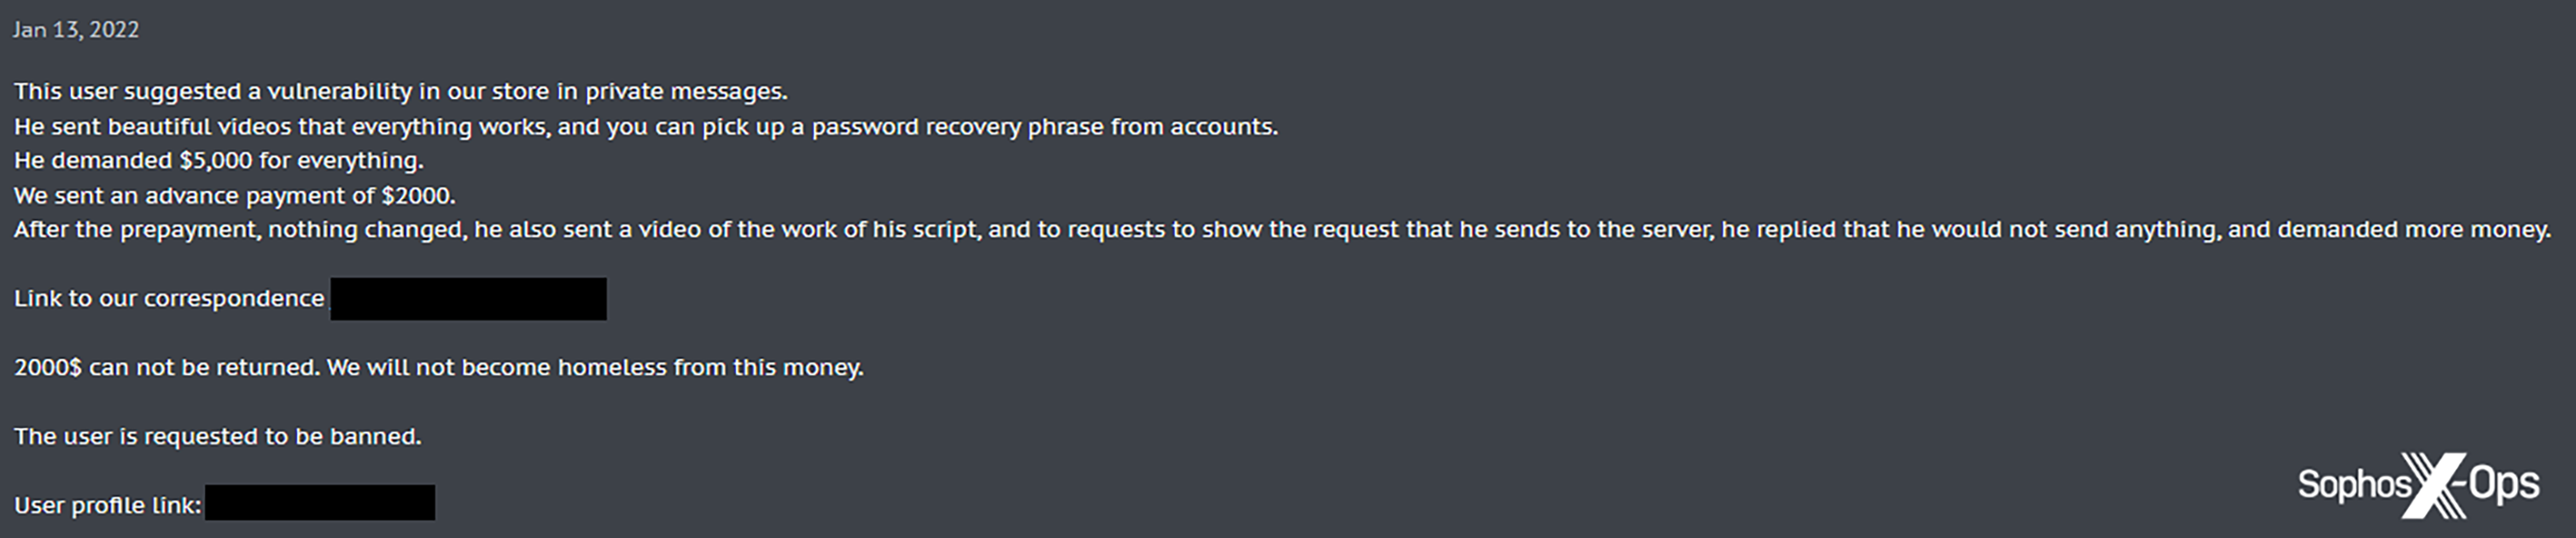
Task: Click 'We will not become homeless' sentence
Action: (594, 368)
